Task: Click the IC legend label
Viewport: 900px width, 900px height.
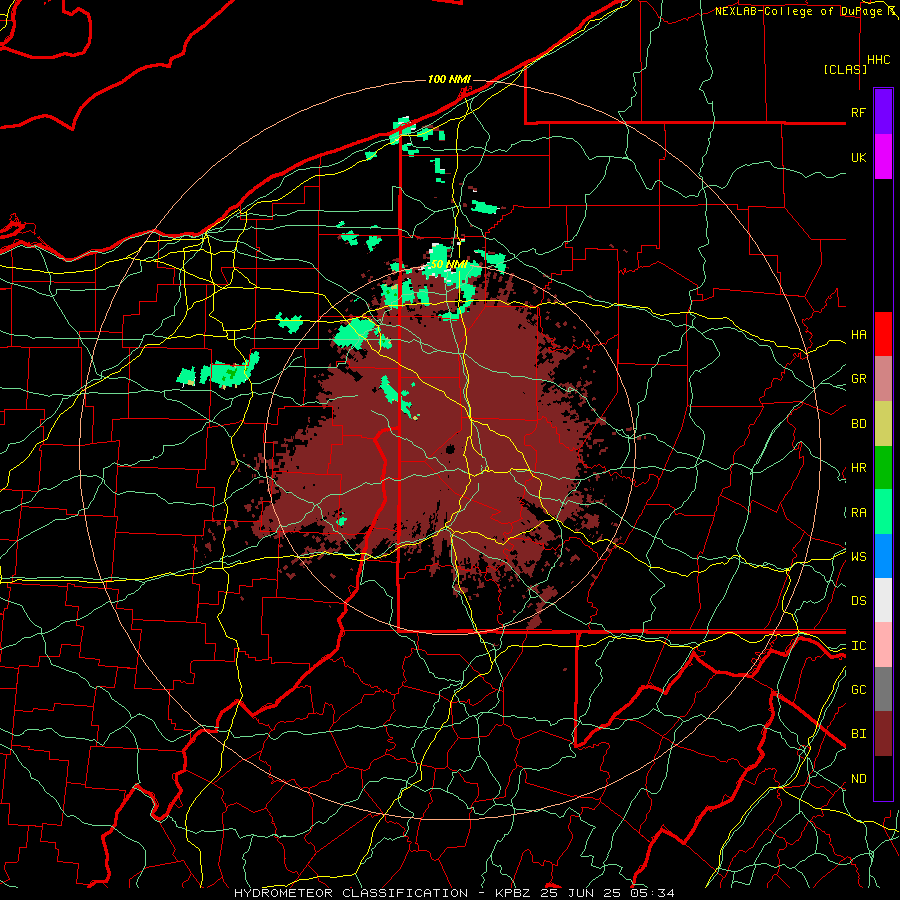Action: point(859,646)
